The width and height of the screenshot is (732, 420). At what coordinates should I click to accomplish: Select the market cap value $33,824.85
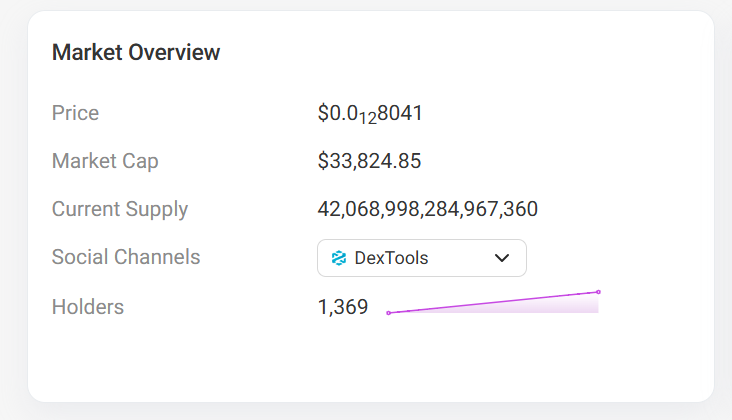tap(369, 161)
